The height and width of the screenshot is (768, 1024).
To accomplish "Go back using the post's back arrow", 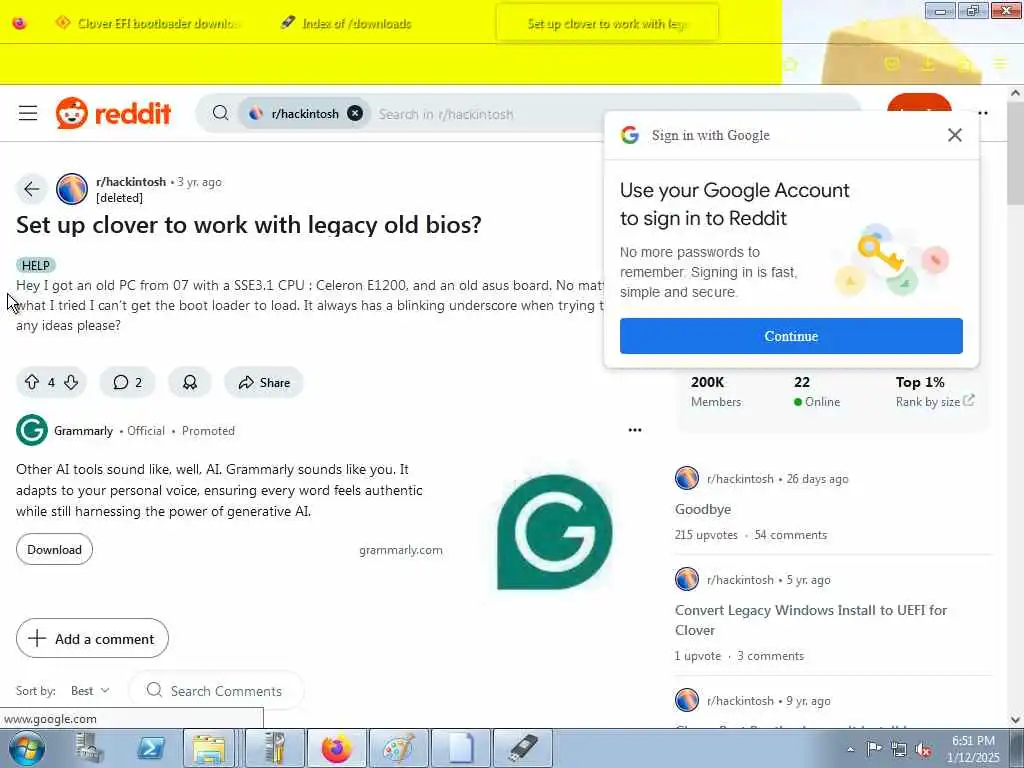I will click(31, 189).
